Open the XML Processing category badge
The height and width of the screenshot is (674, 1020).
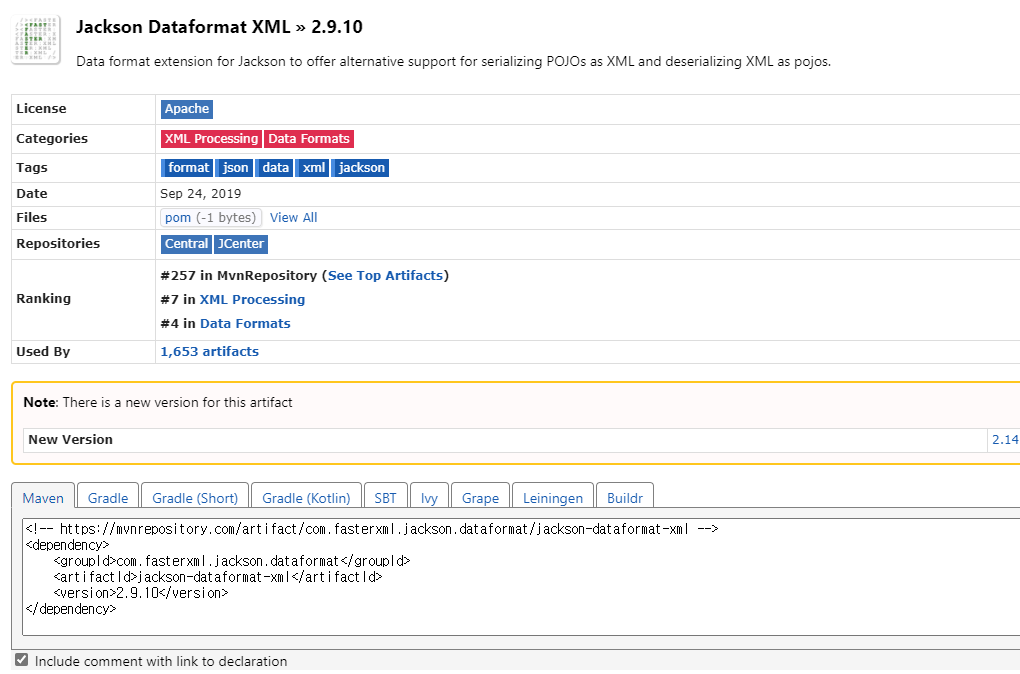coord(211,139)
